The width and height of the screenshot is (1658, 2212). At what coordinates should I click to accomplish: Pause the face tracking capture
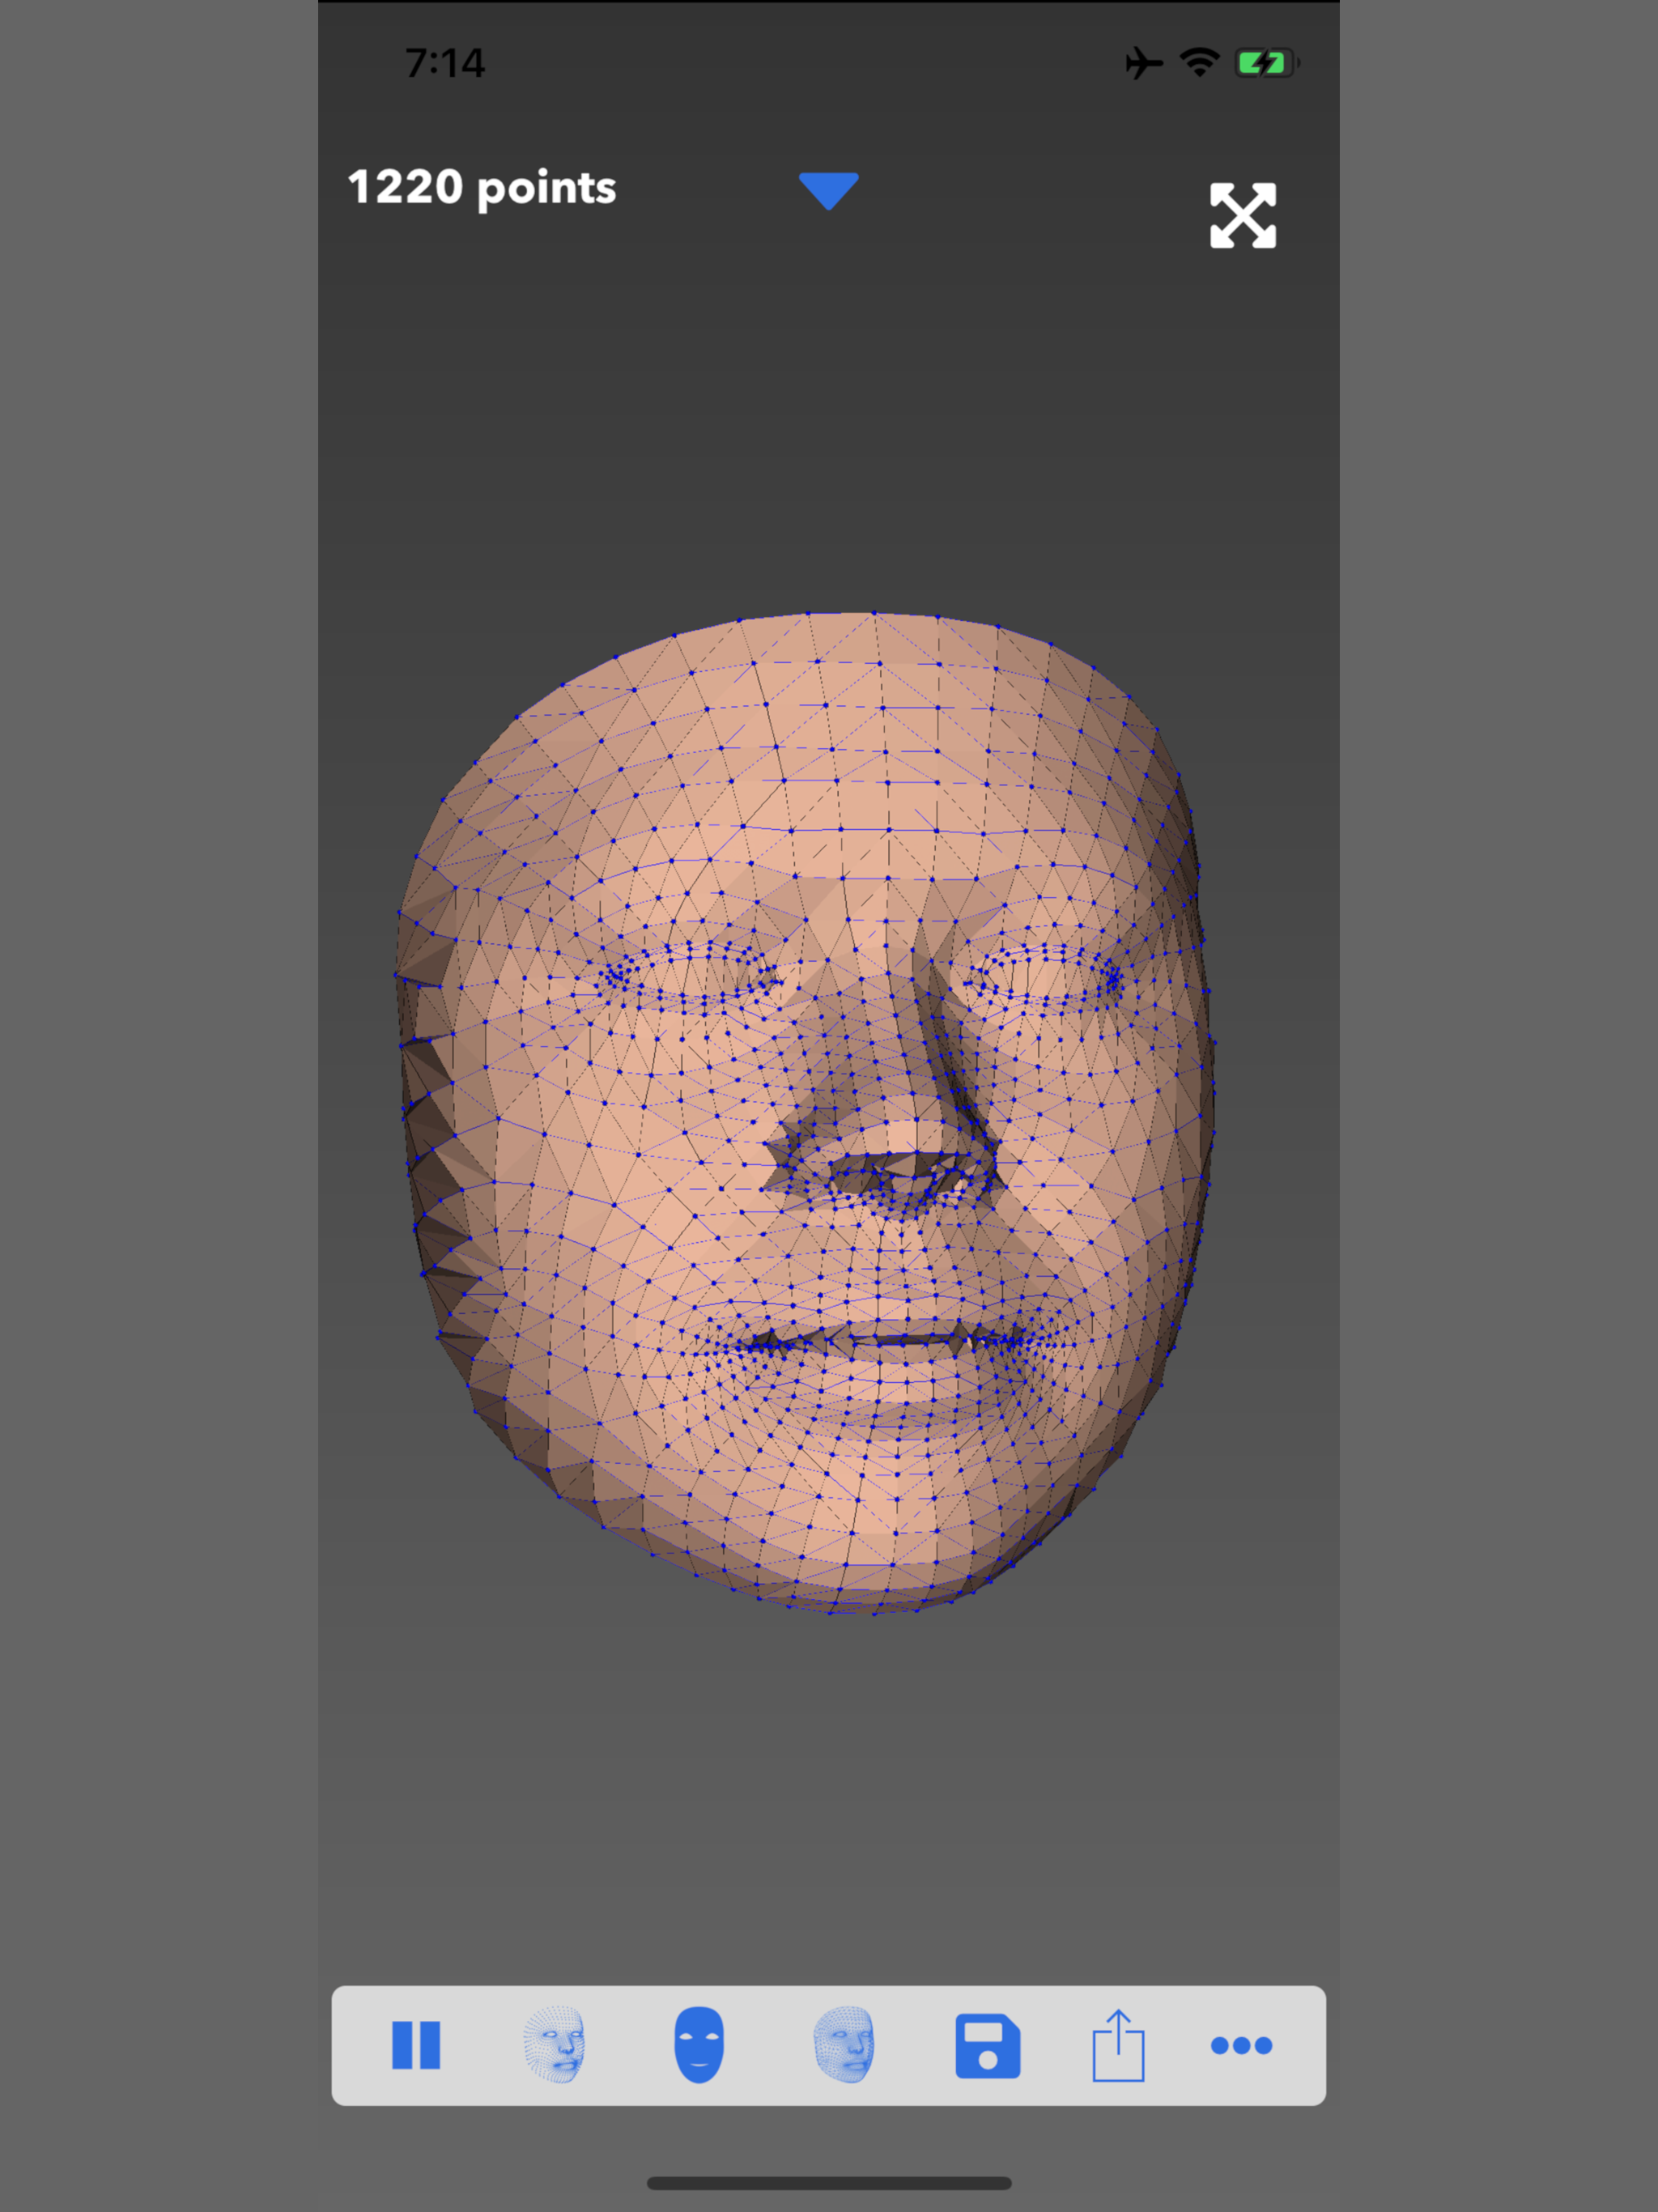416,2045
